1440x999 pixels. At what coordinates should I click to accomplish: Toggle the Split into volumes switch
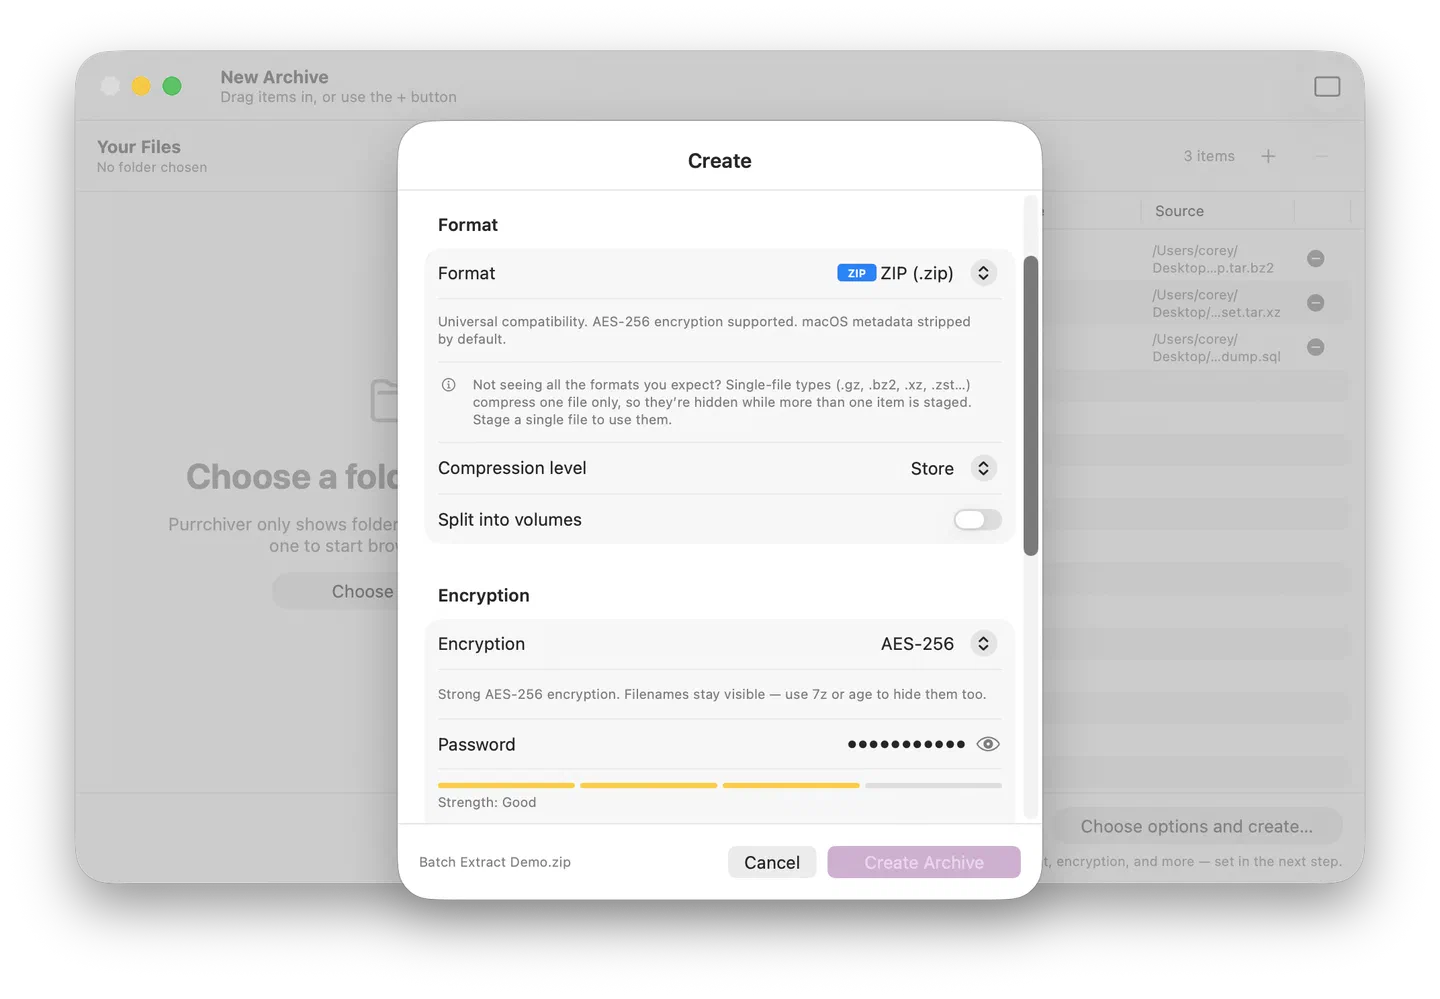click(977, 519)
